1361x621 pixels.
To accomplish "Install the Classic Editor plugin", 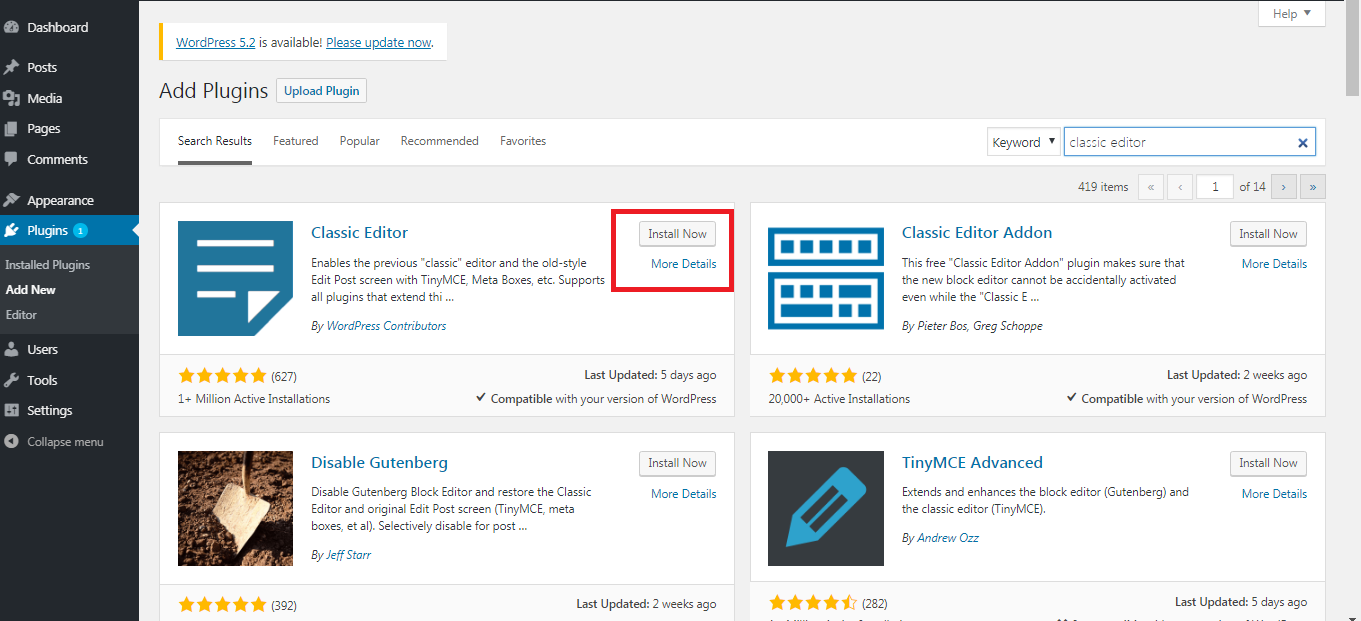I will 678,234.
